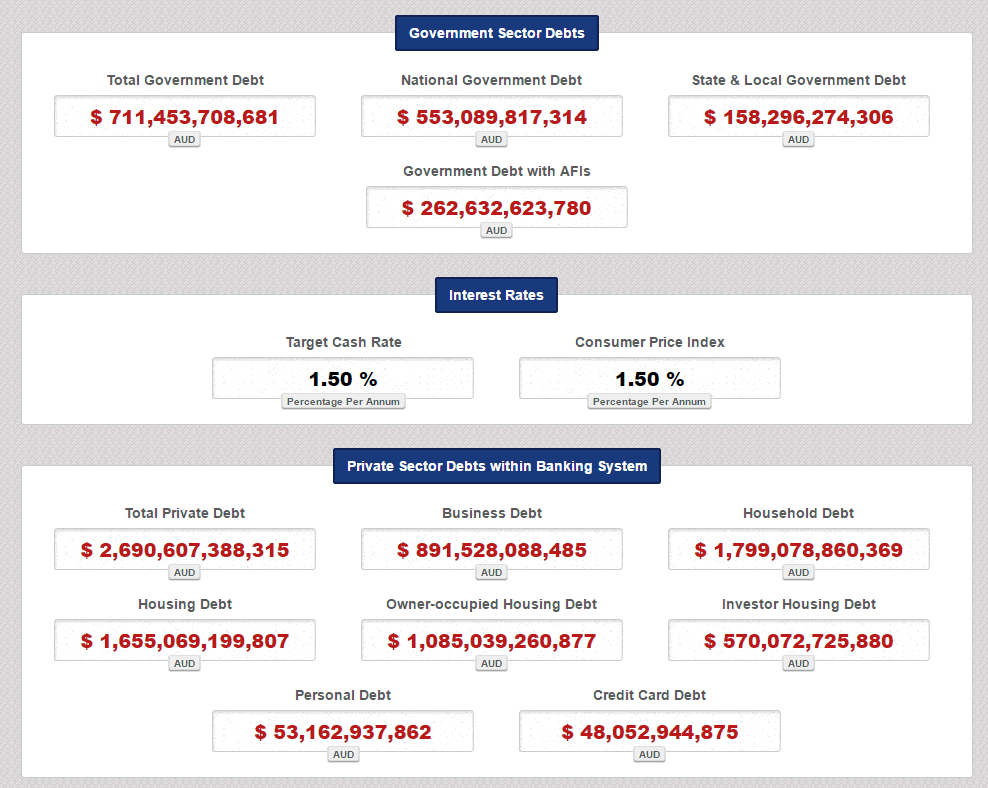
Task: Click the Investor Housing Debt counter
Action: 798,641
